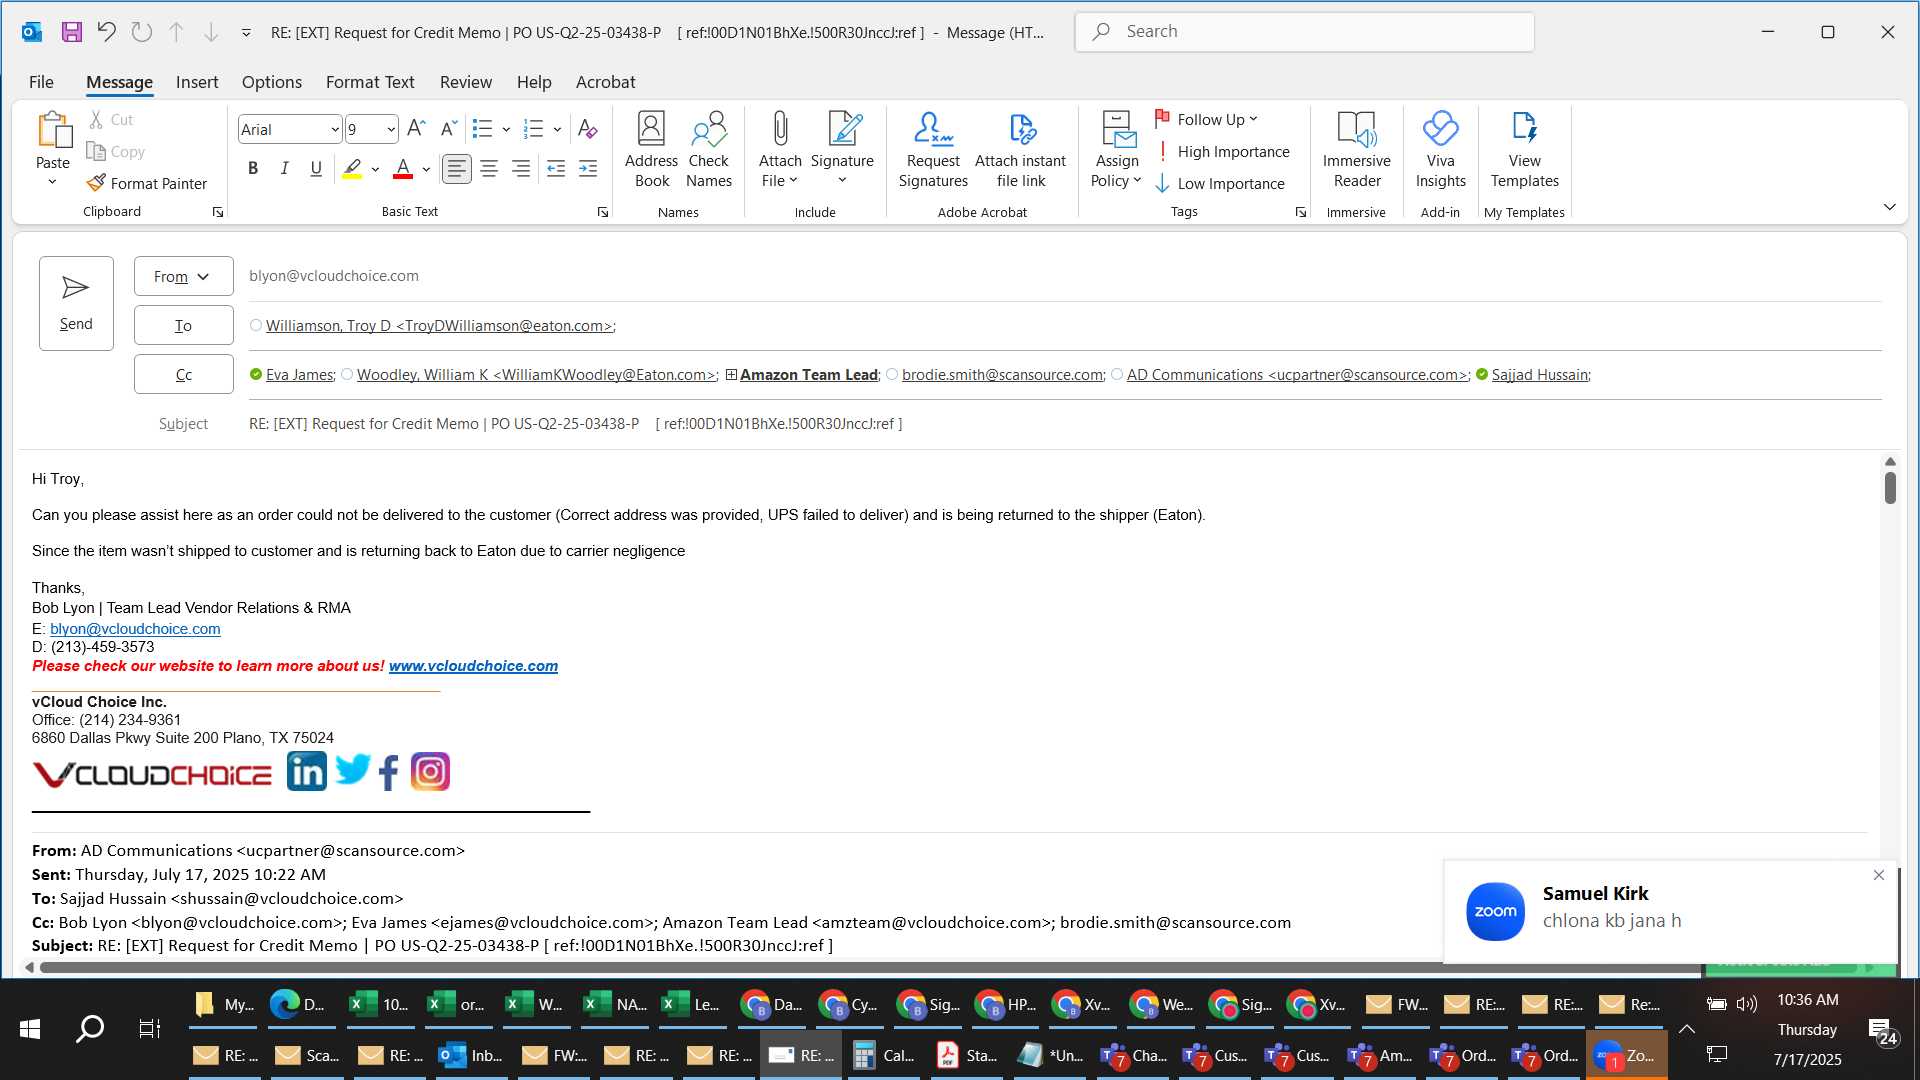Click the taskbar Search magnifier
This screenshot has width=1920, height=1080.
point(90,1029)
